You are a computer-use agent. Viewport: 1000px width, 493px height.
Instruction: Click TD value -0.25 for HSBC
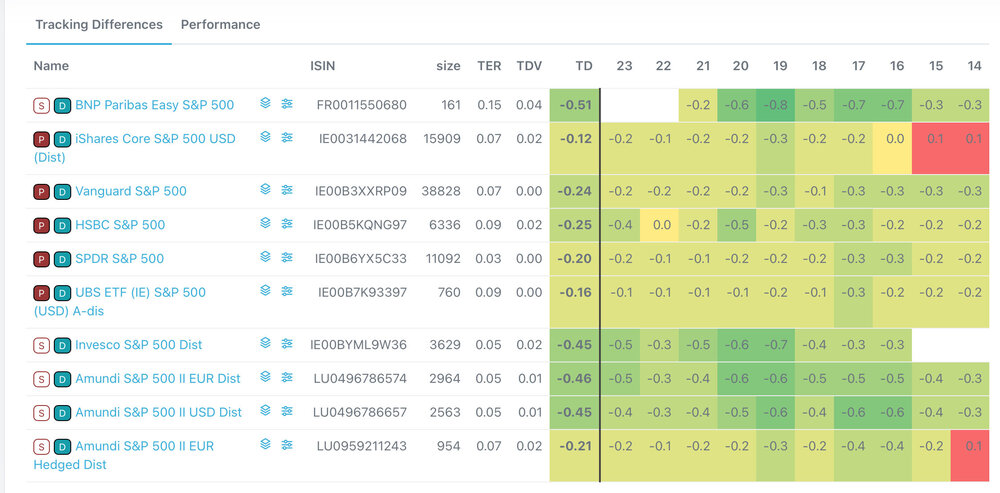(575, 225)
